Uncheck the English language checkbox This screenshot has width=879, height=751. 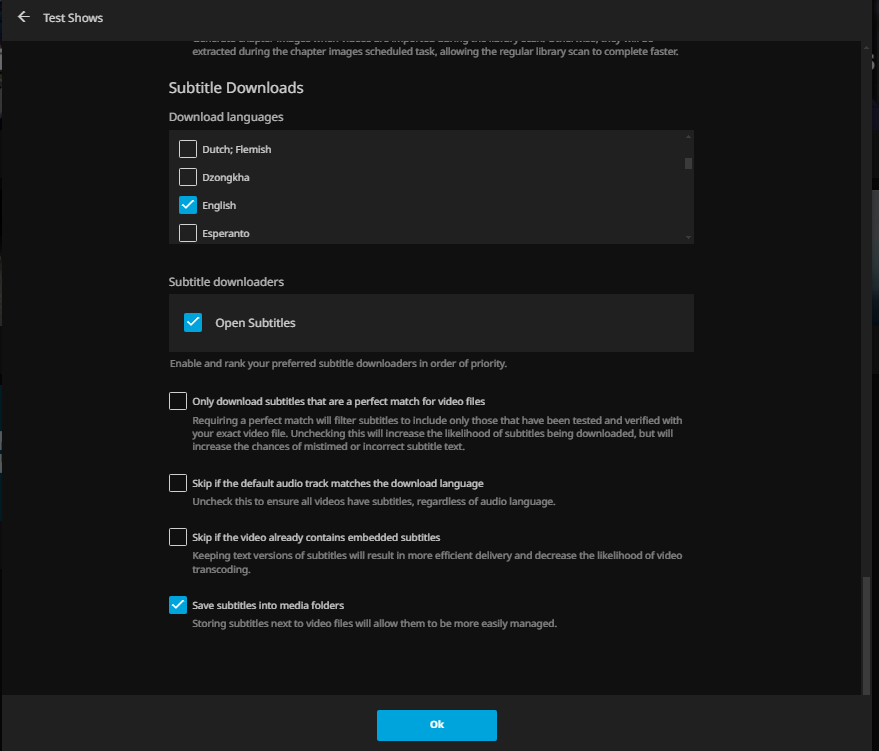[x=187, y=205]
